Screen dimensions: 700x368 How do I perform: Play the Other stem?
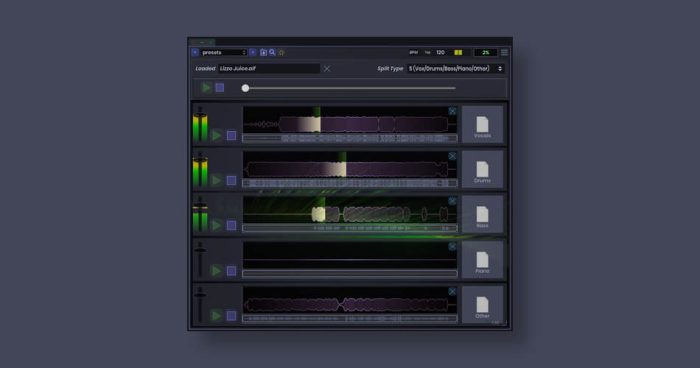[217, 315]
